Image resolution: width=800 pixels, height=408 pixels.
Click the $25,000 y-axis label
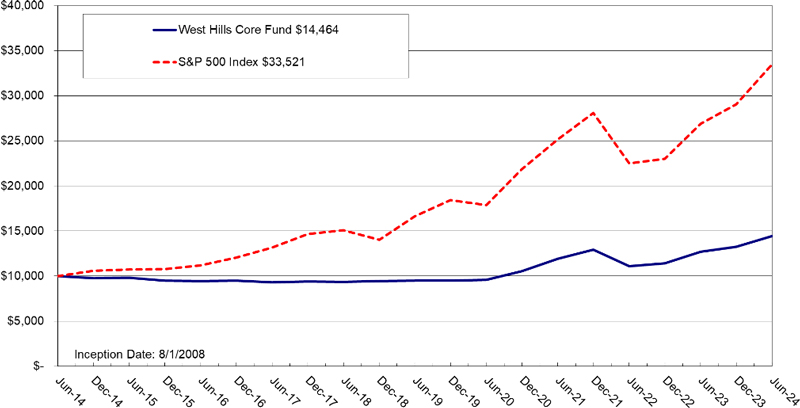(22, 141)
